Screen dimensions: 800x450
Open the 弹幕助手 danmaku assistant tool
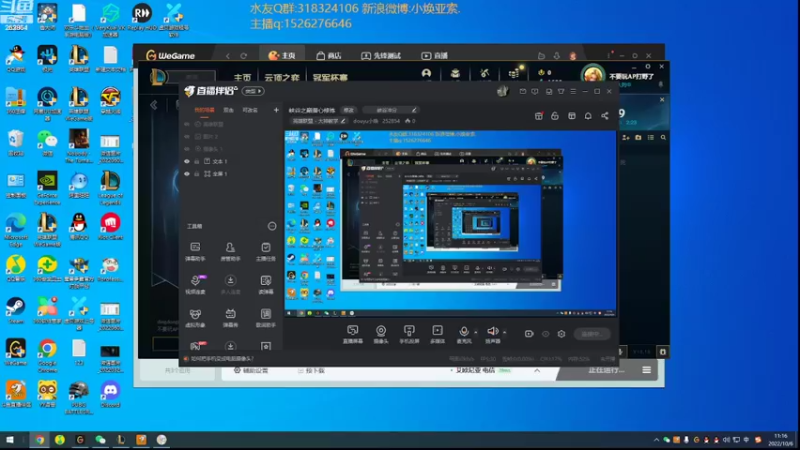pyautogui.click(x=195, y=252)
